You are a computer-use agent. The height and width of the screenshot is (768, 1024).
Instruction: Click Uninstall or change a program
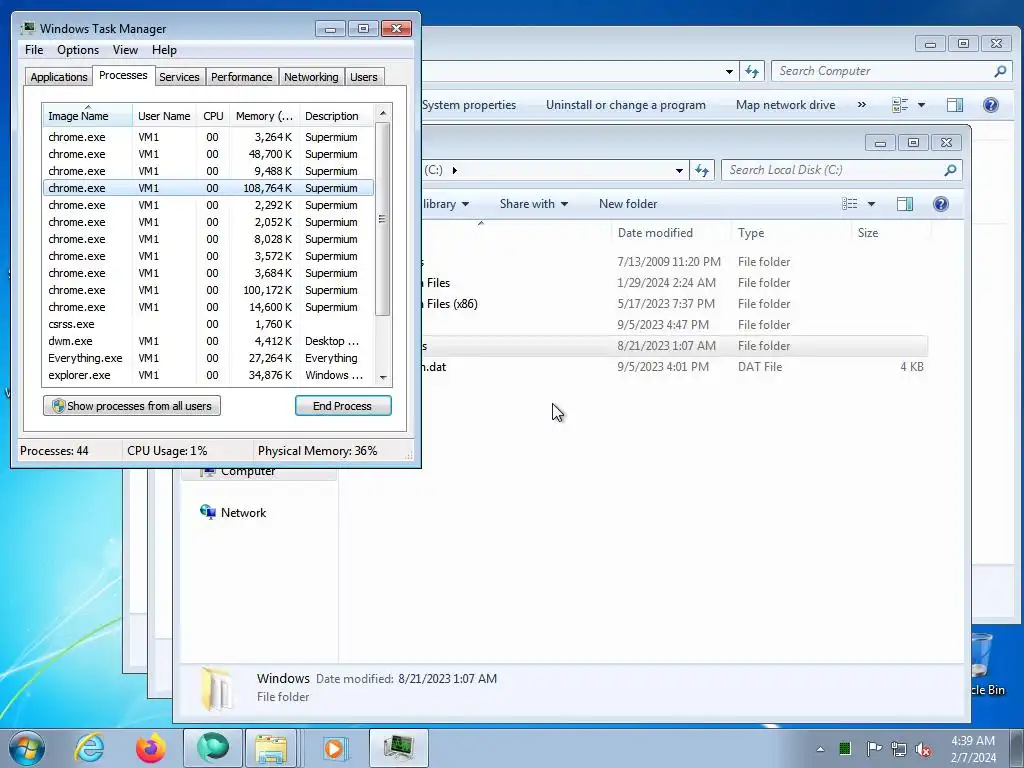coord(626,104)
